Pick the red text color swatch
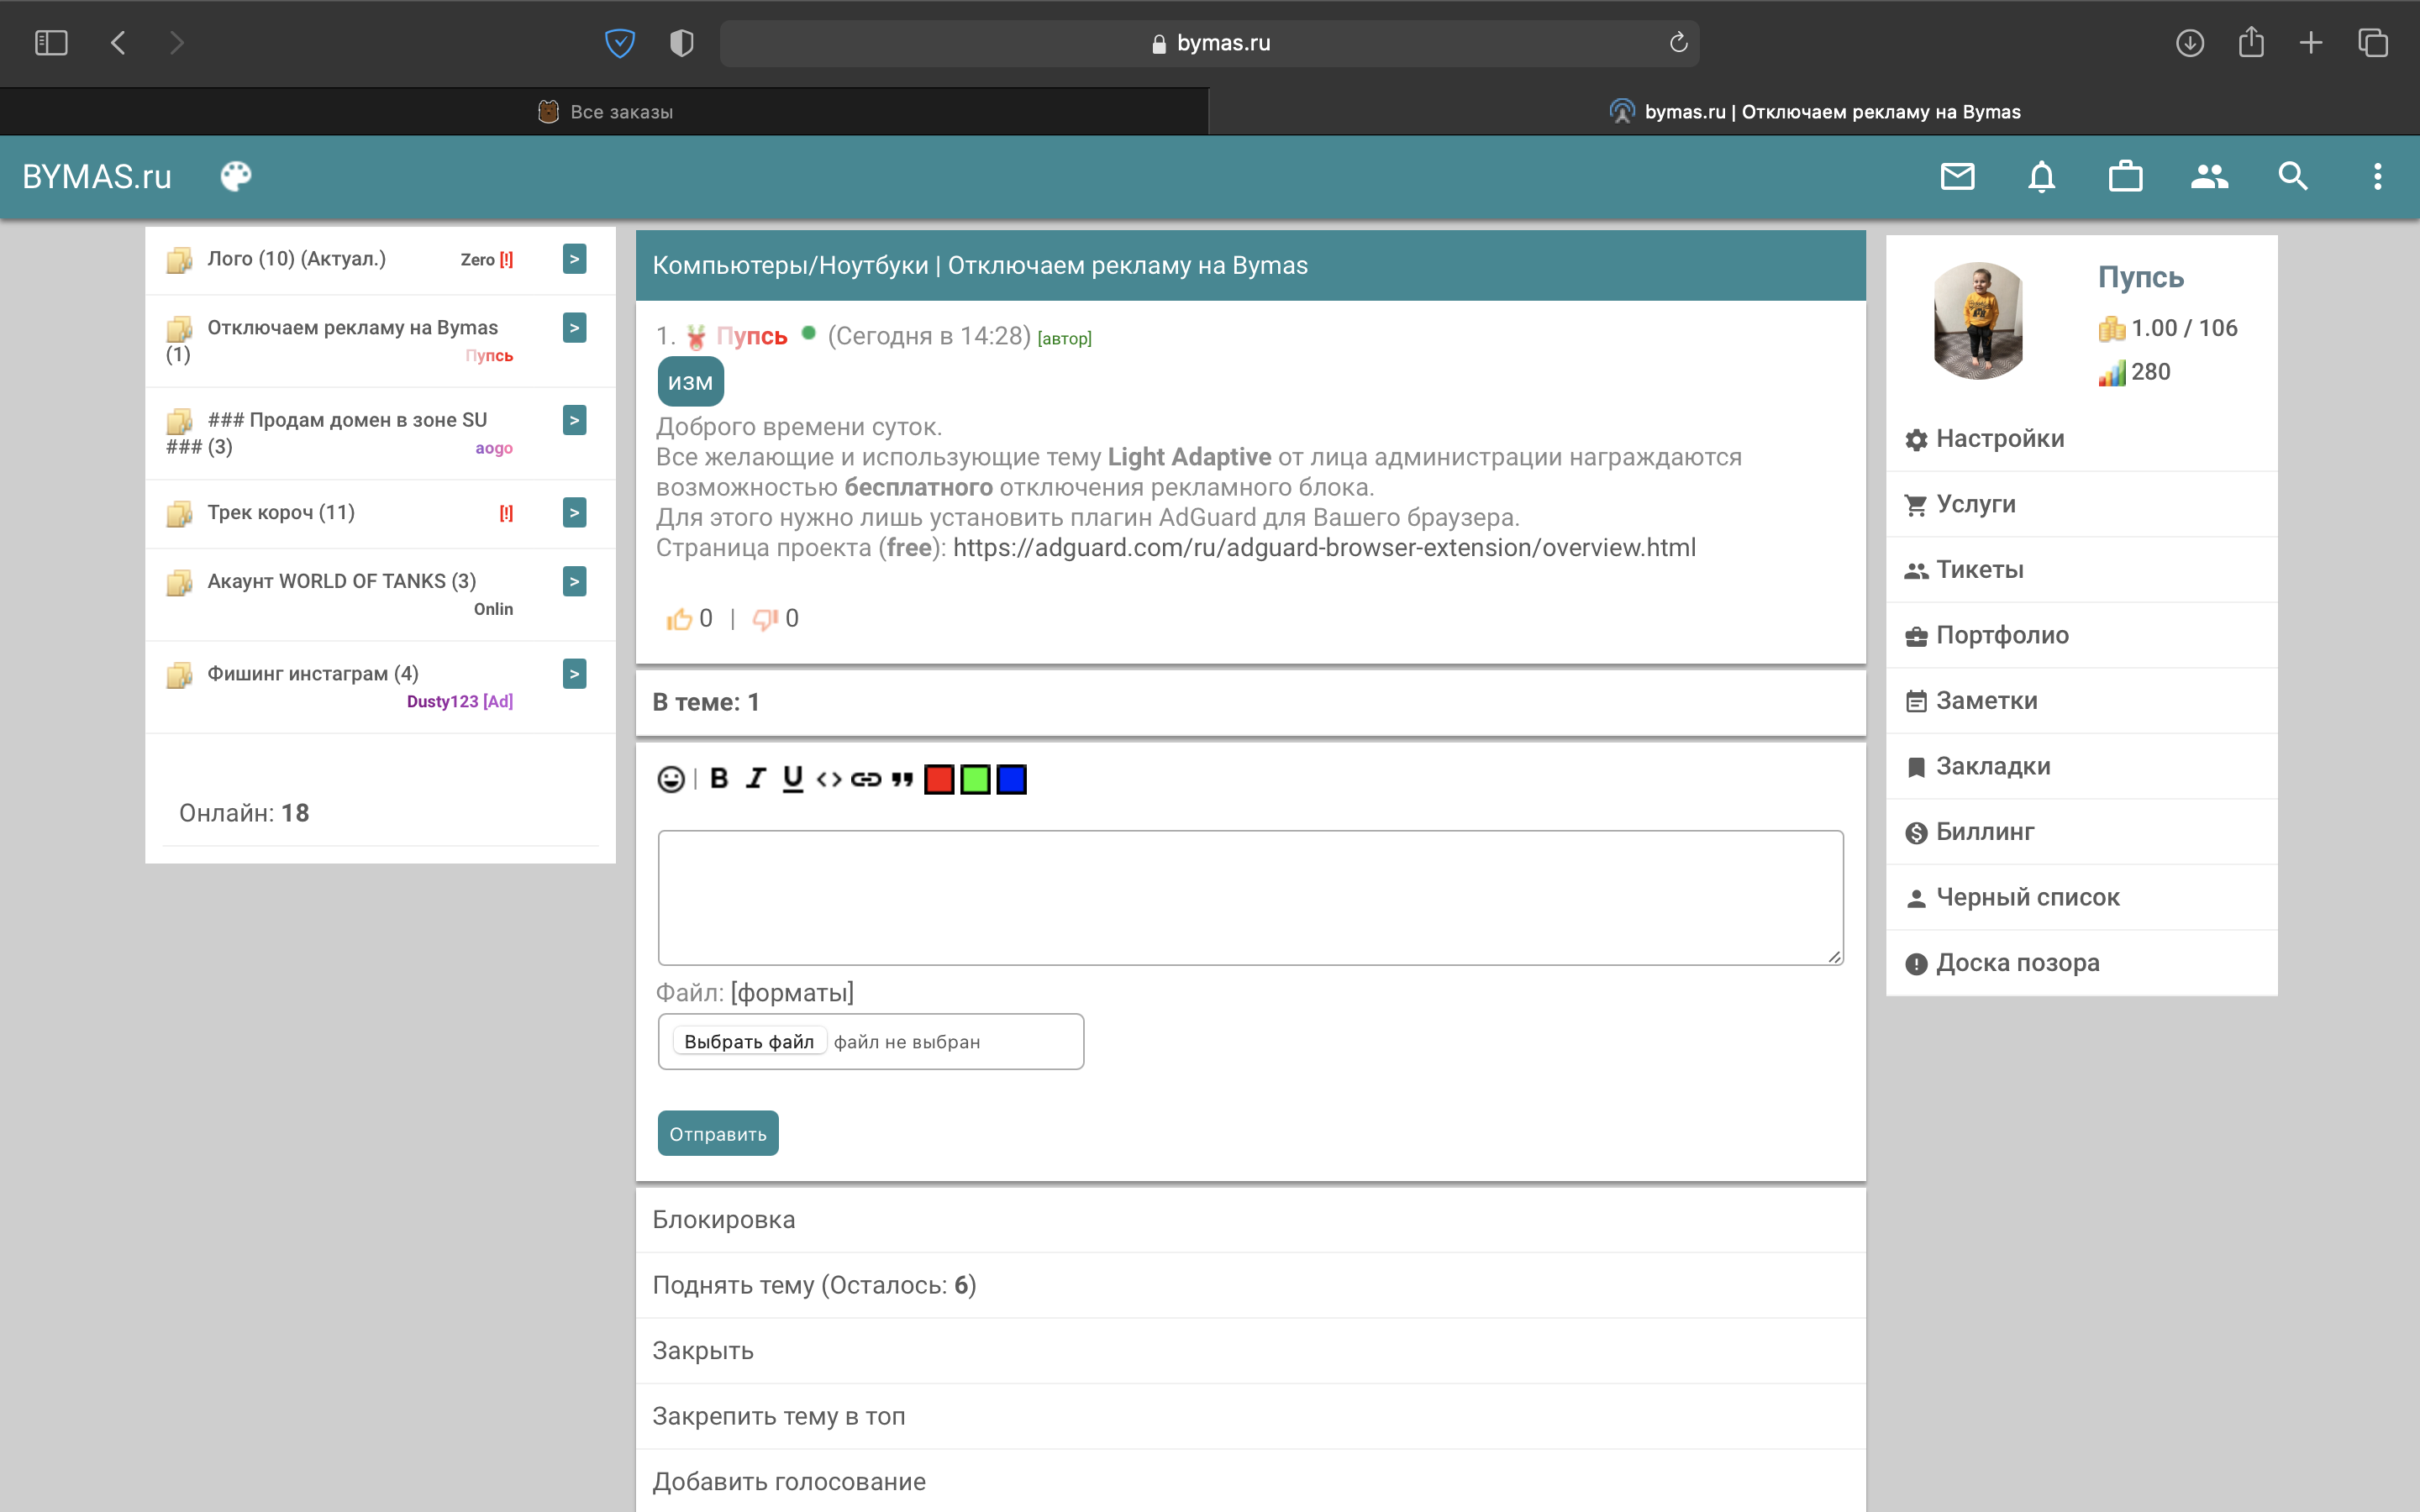 [939, 779]
